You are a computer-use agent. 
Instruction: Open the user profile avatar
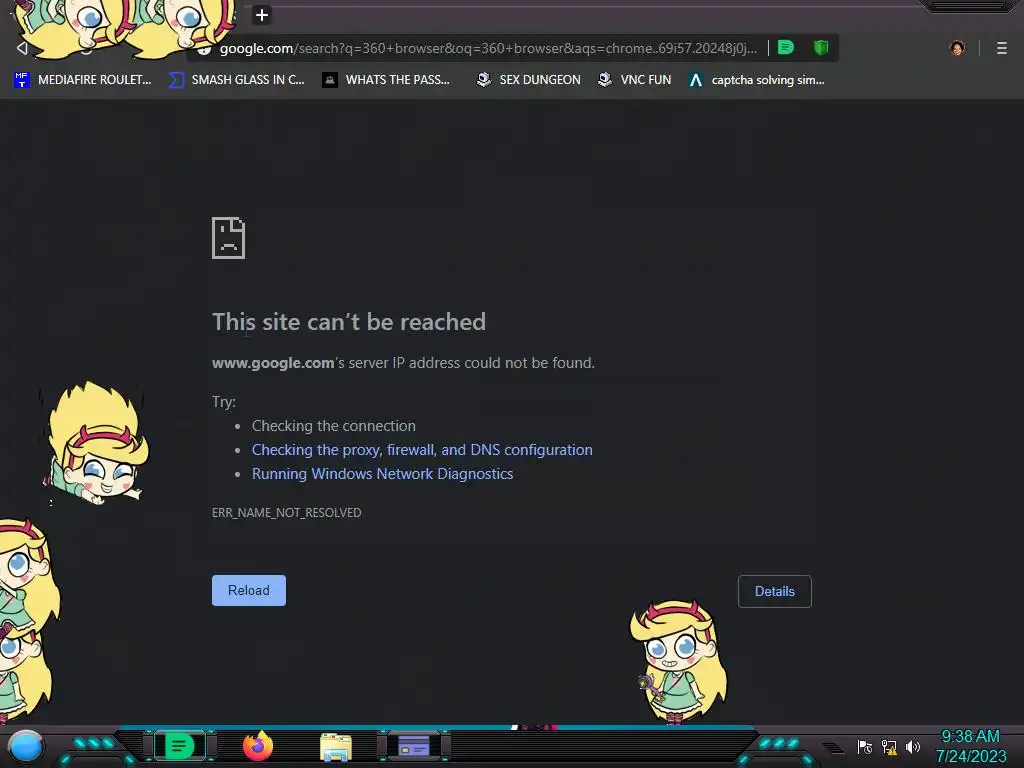957,48
